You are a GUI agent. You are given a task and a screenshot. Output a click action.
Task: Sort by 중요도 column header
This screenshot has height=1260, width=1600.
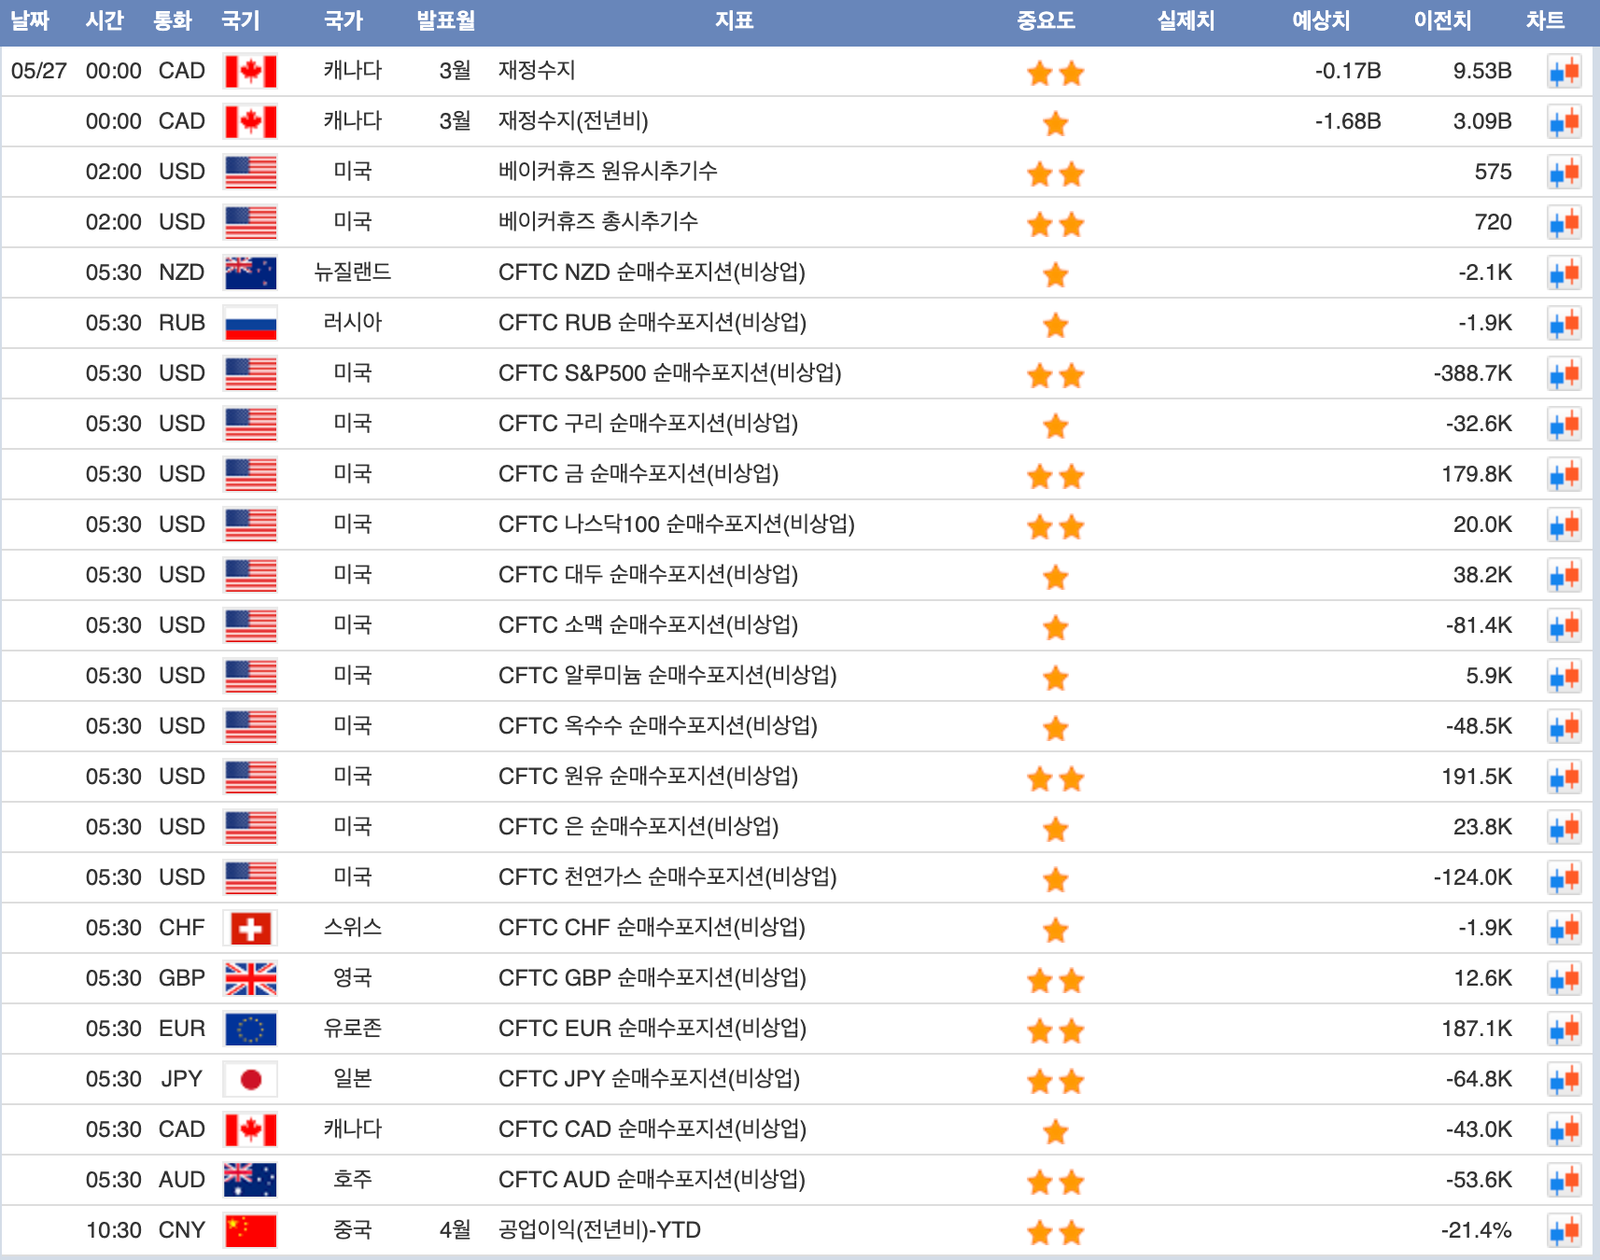[x=1045, y=21]
